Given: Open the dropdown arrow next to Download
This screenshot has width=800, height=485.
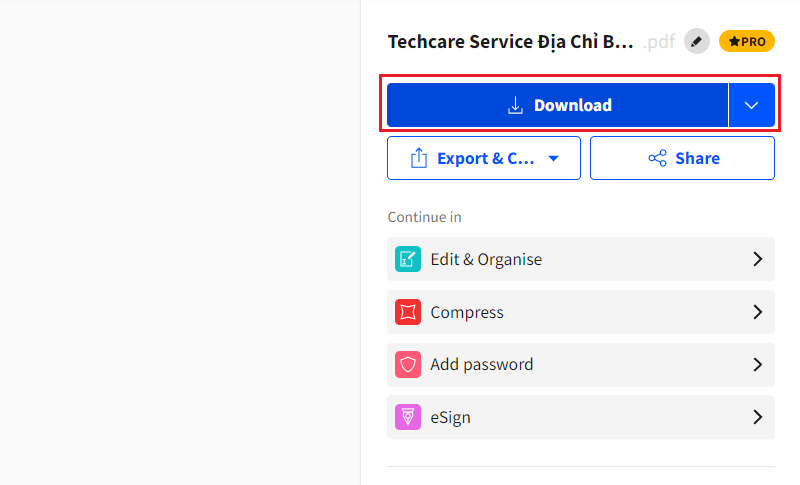Looking at the screenshot, I should [x=752, y=105].
